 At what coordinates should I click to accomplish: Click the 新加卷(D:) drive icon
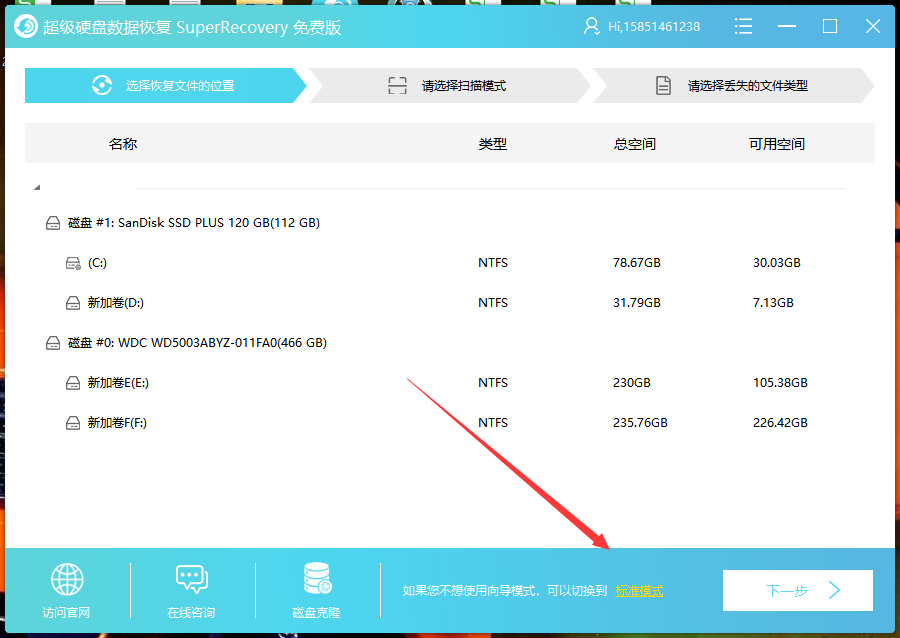pos(73,303)
